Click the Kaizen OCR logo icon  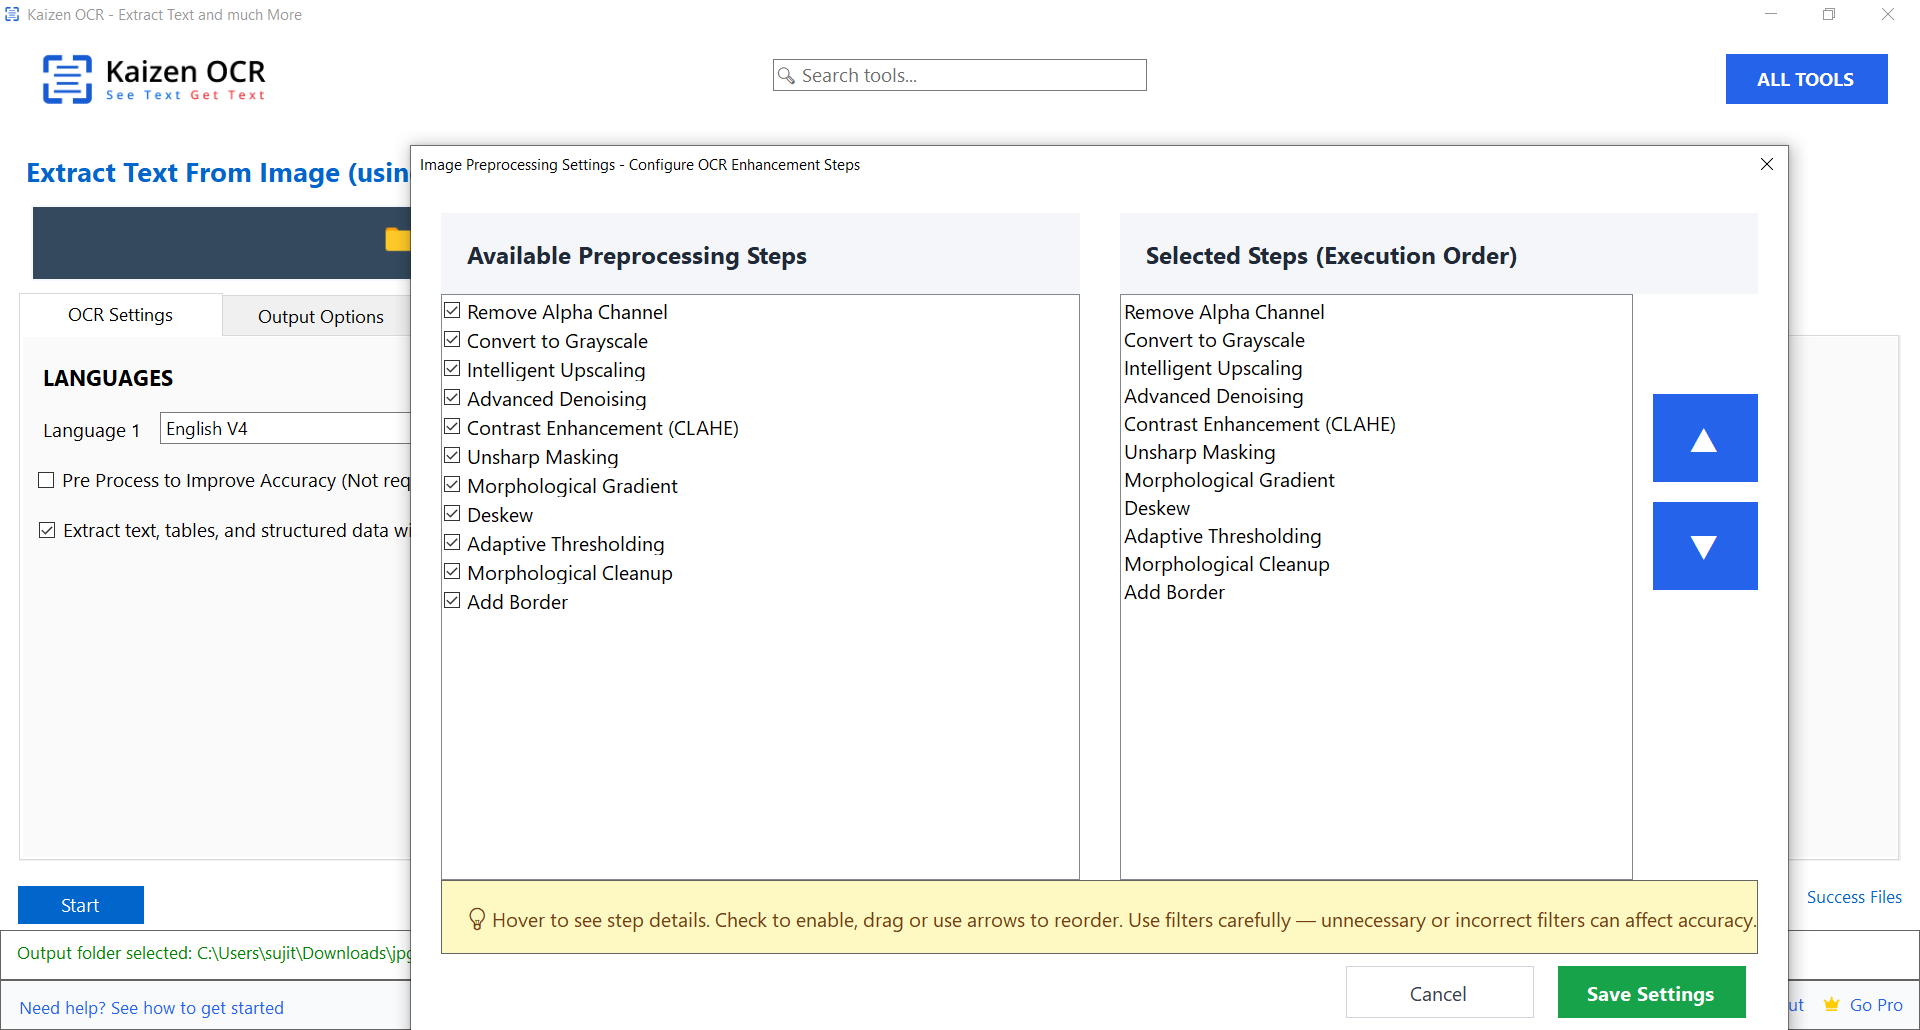tap(67, 79)
